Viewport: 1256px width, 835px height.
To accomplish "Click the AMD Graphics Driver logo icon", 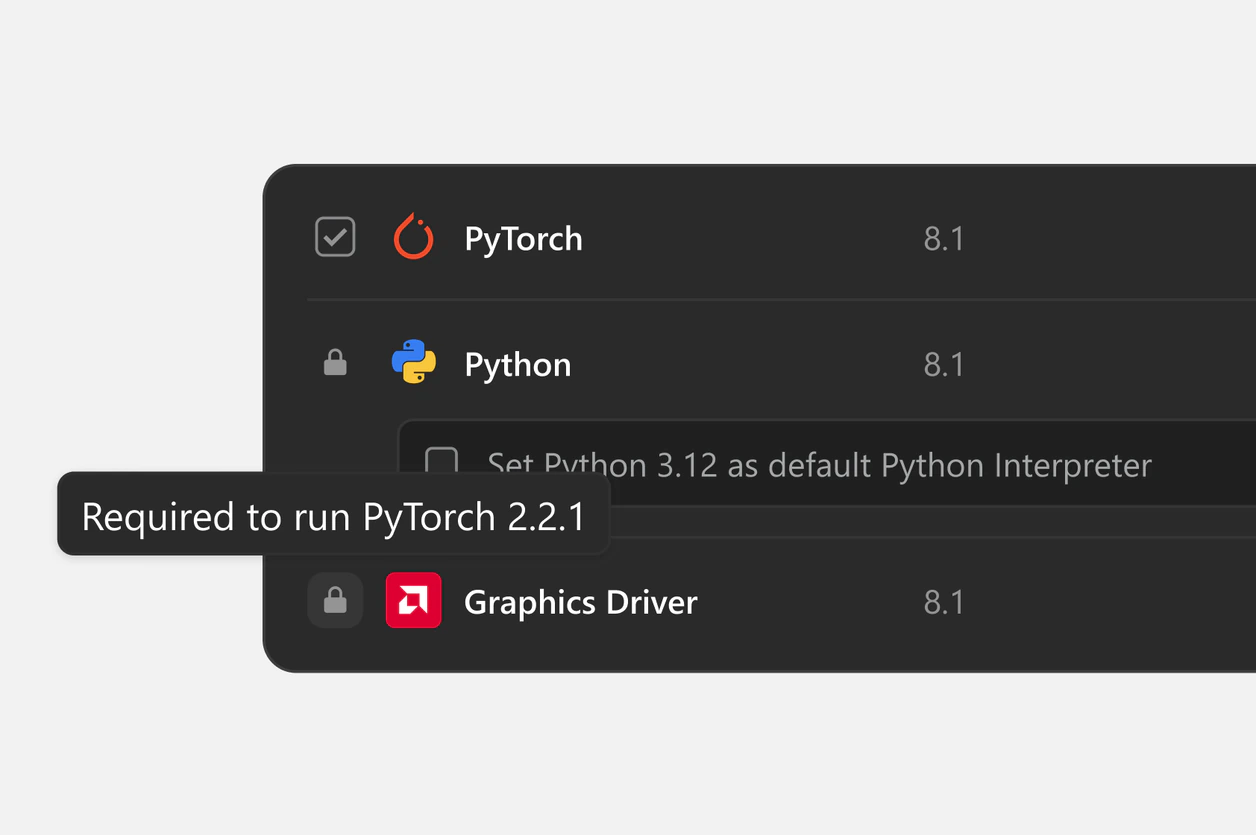I will (x=413, y=600).
